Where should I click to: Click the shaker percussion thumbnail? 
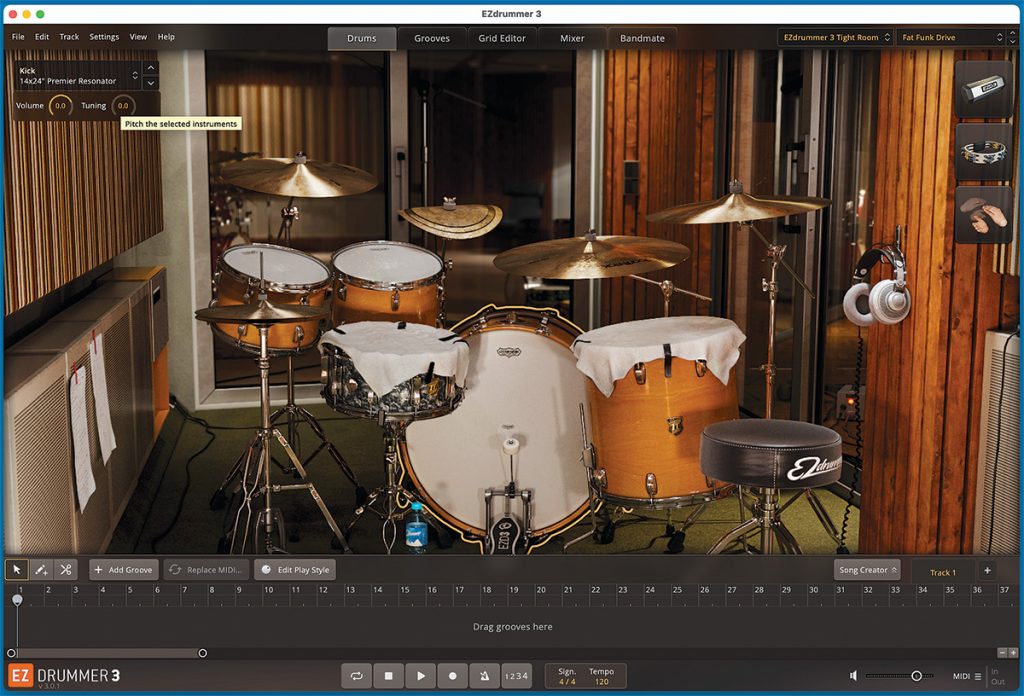pyautogui.click(x=984, y=89)
